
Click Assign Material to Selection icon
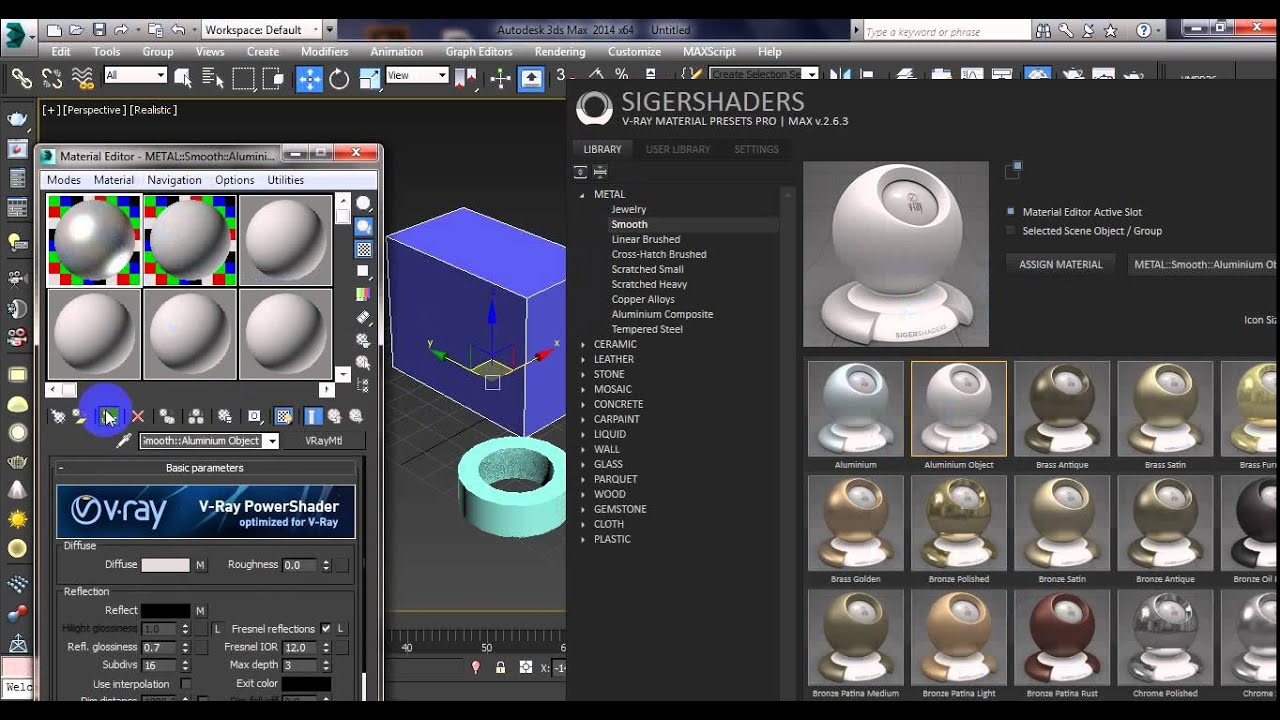[x=109, y=416]
